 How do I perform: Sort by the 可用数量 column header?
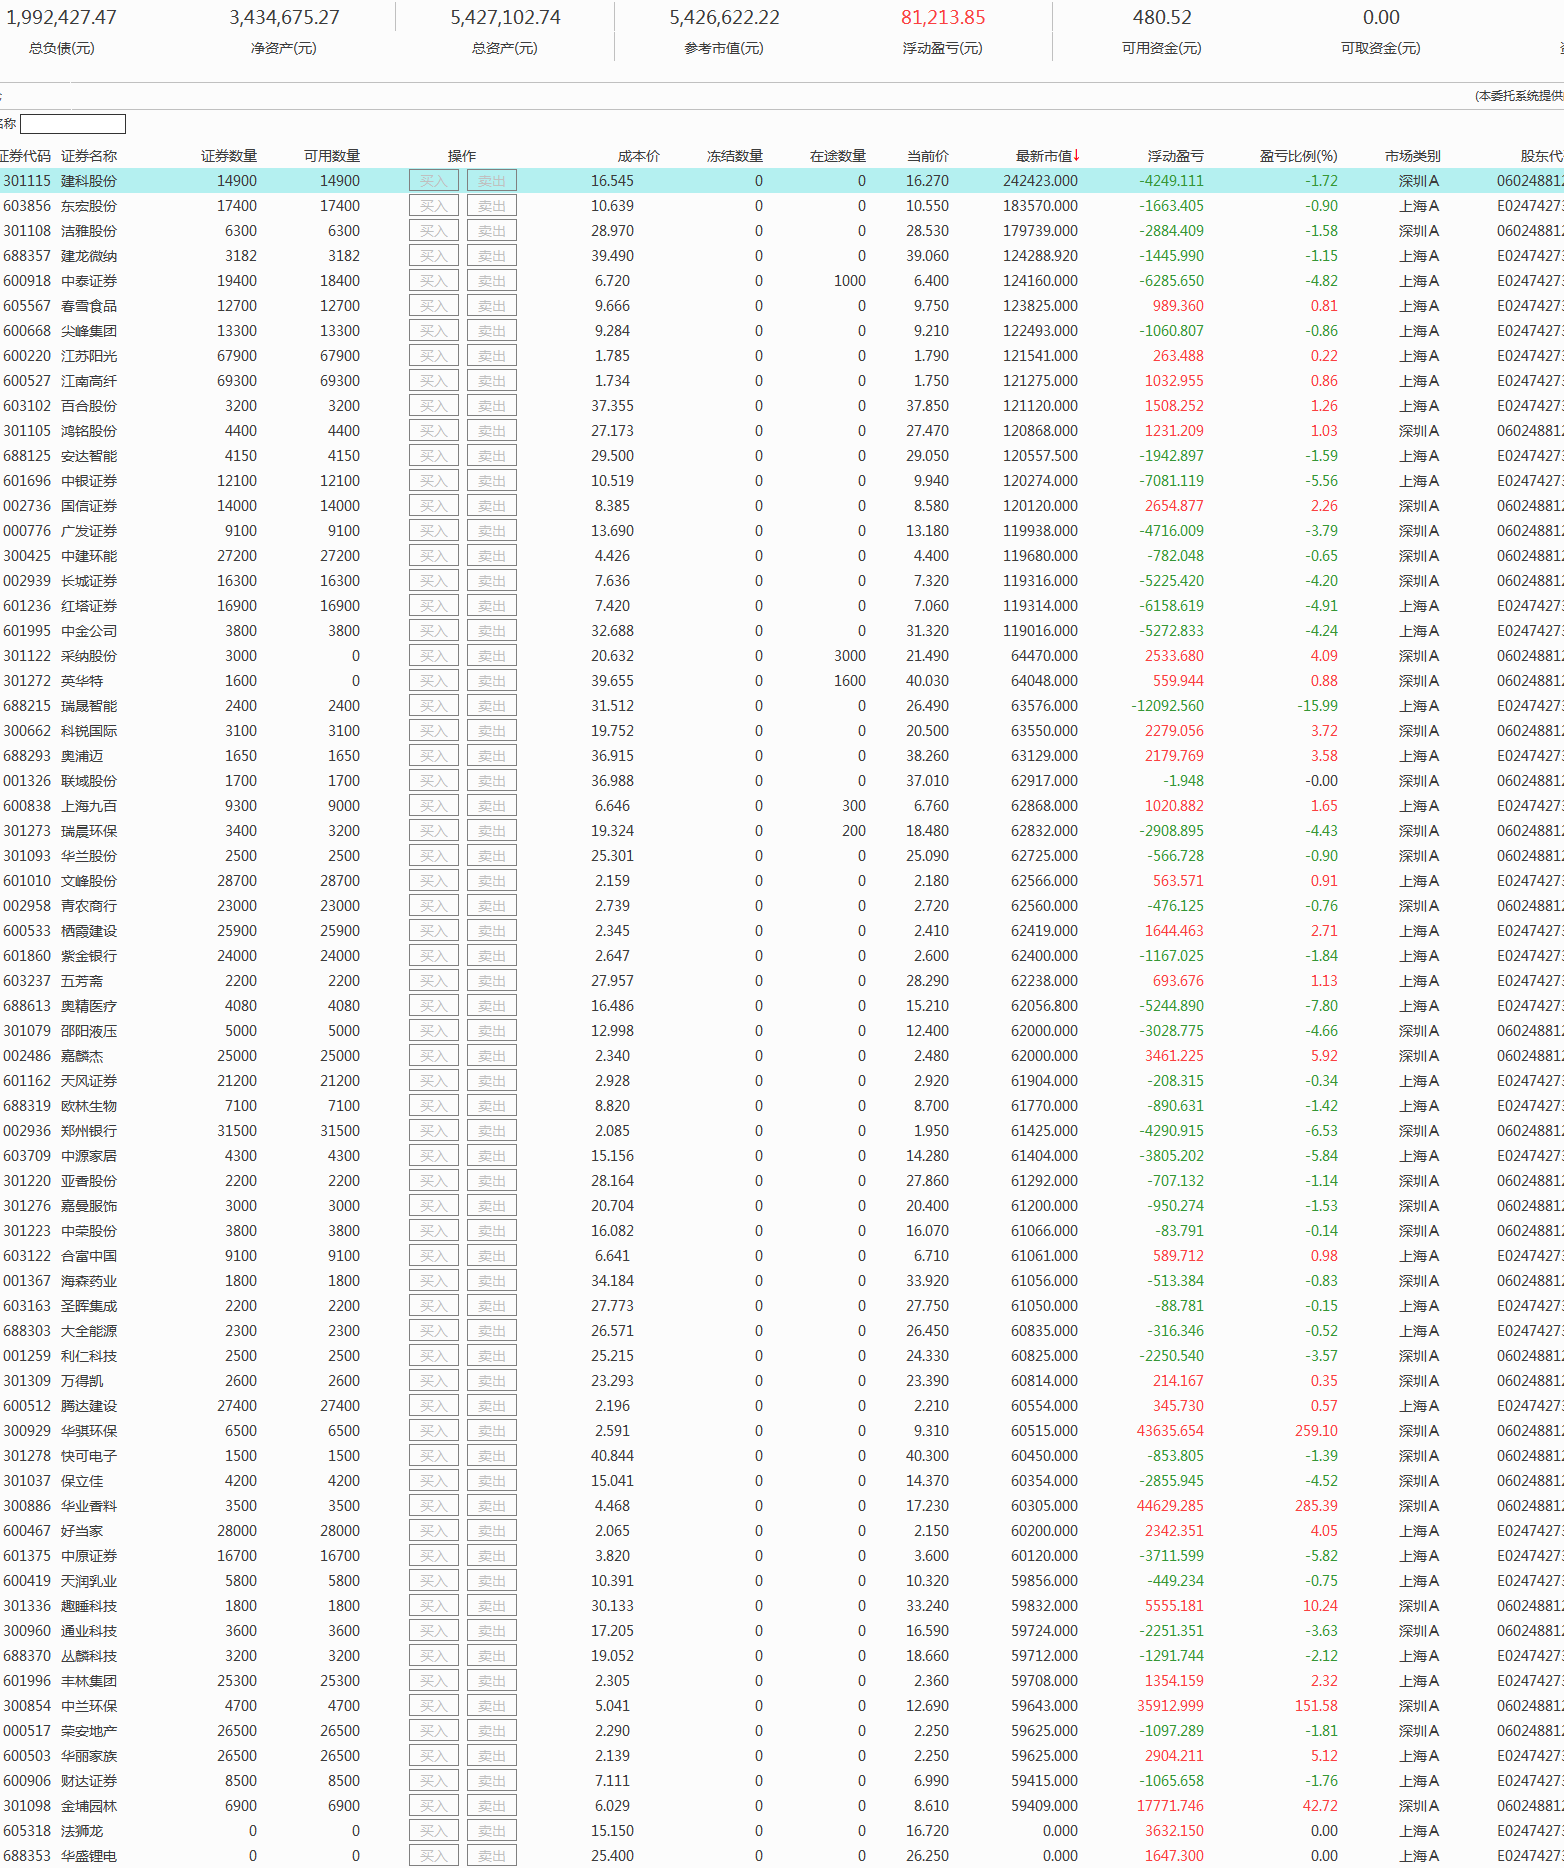pyautogui.click(x=332, y=156)
